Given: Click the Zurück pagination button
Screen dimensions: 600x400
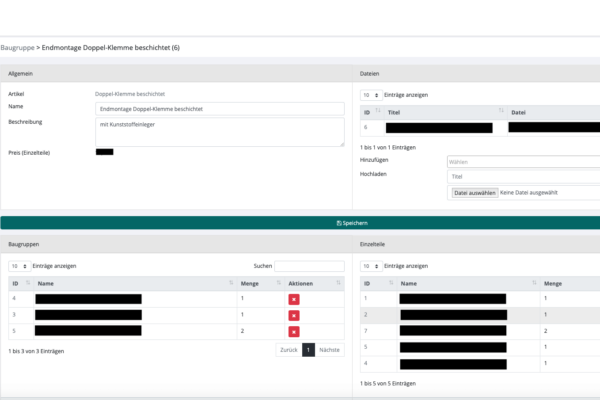Looking at the screenshot, I should point(288,350).
